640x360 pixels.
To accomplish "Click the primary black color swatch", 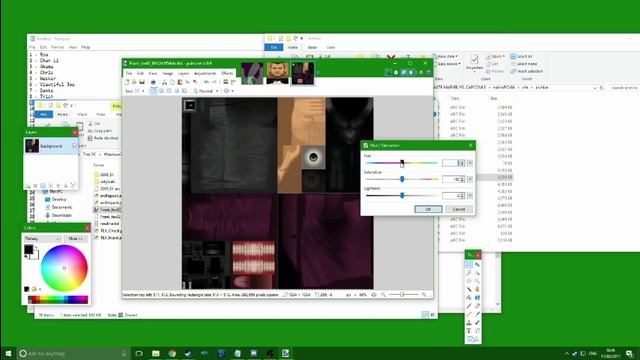I will point(28,249).
